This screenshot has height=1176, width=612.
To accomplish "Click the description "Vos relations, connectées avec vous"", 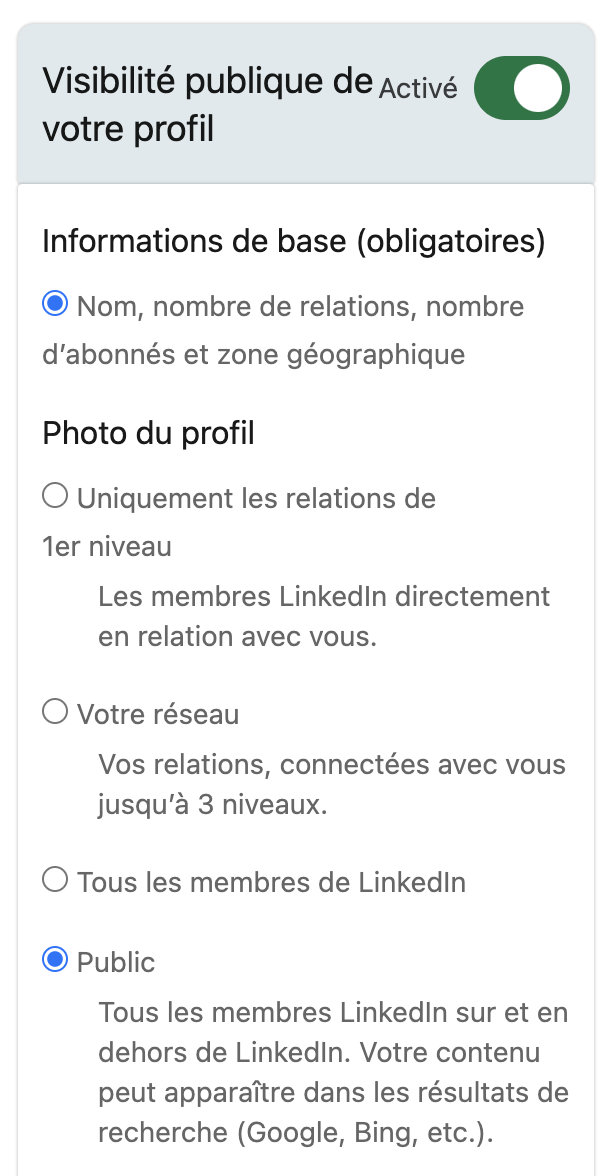I will 332,765.
